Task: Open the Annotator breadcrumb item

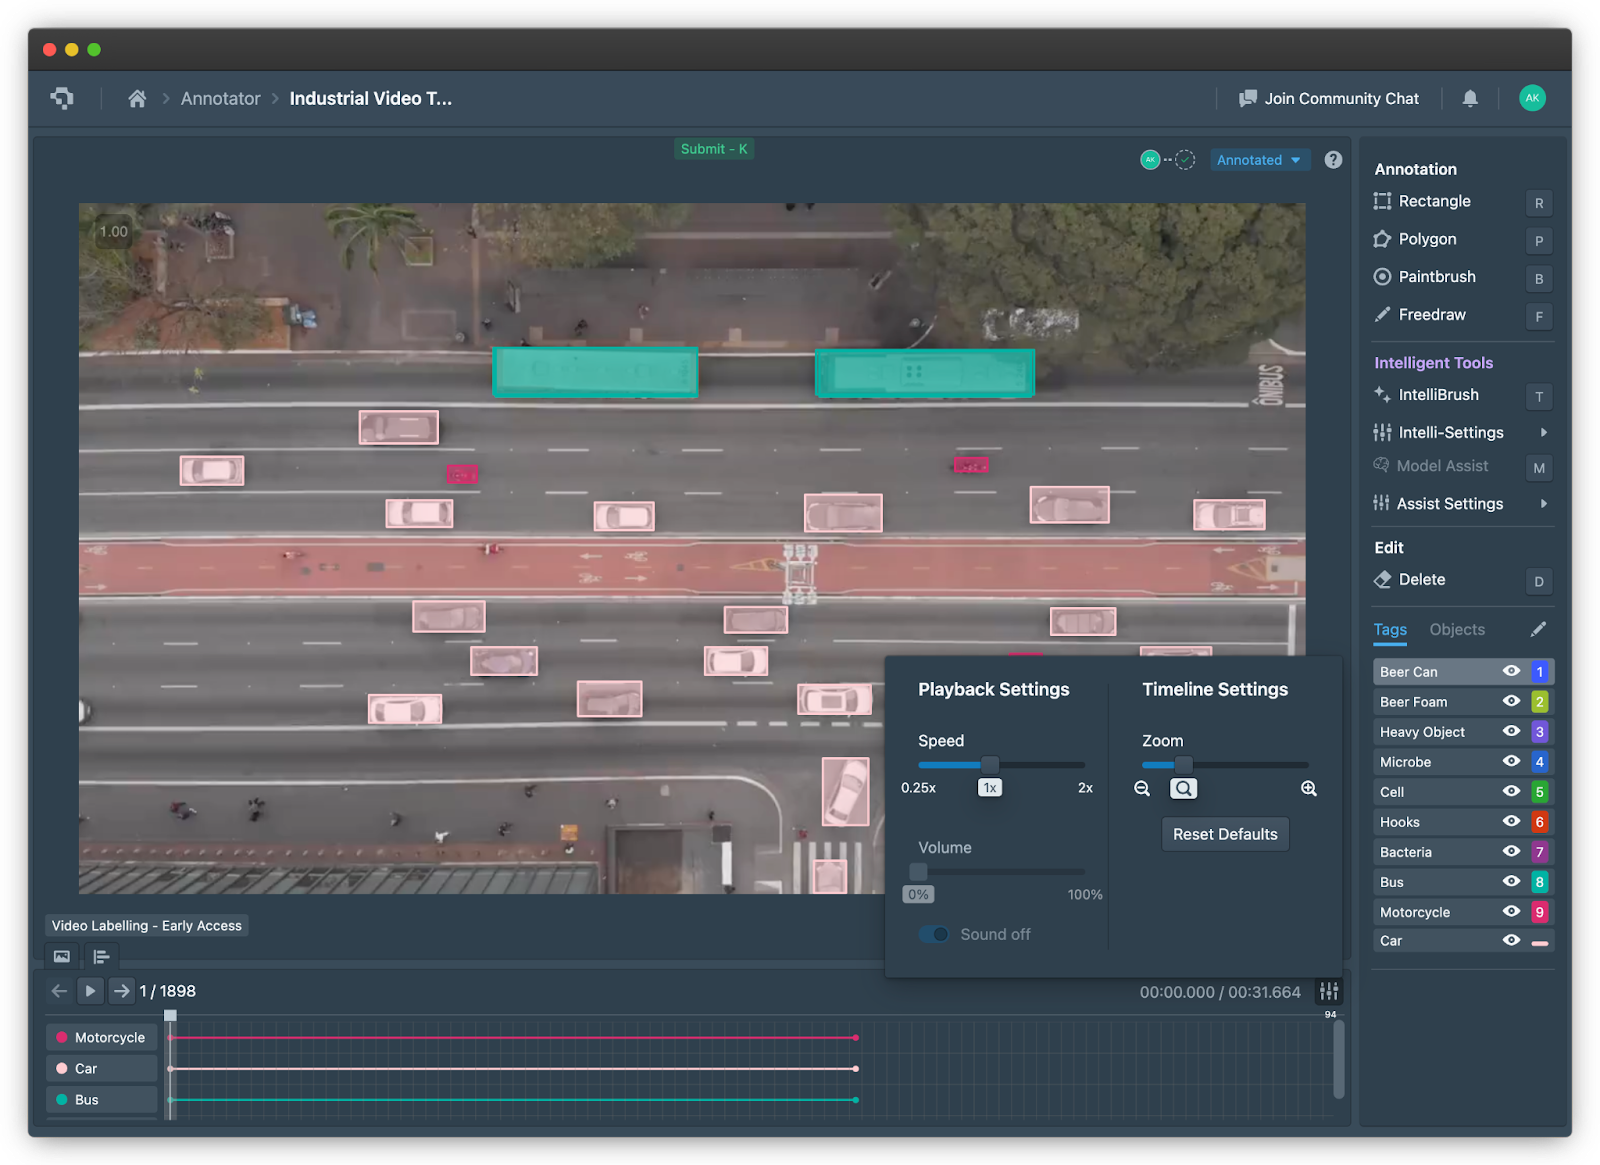Action: click(x=220, y=98)
